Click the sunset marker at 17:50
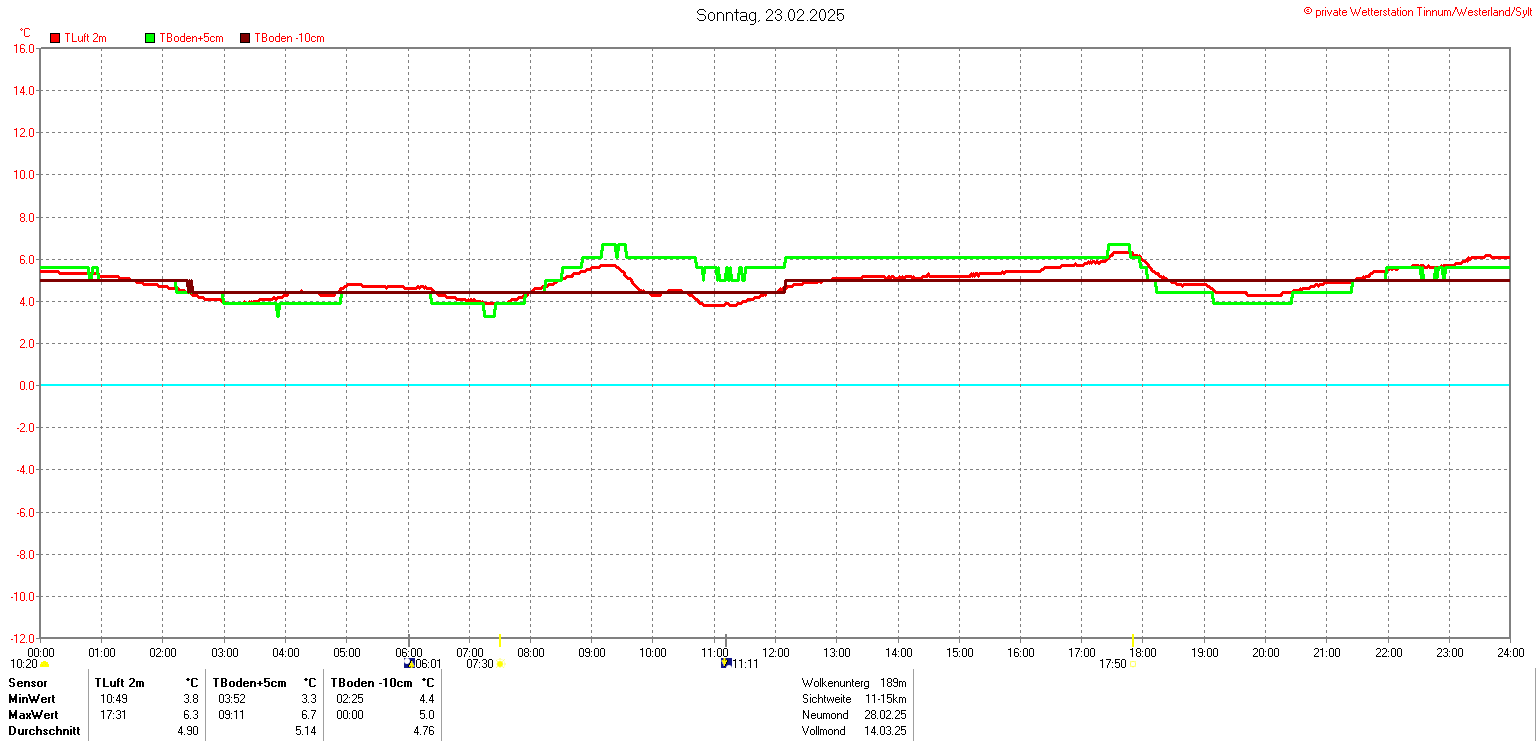 point(1132,664)
